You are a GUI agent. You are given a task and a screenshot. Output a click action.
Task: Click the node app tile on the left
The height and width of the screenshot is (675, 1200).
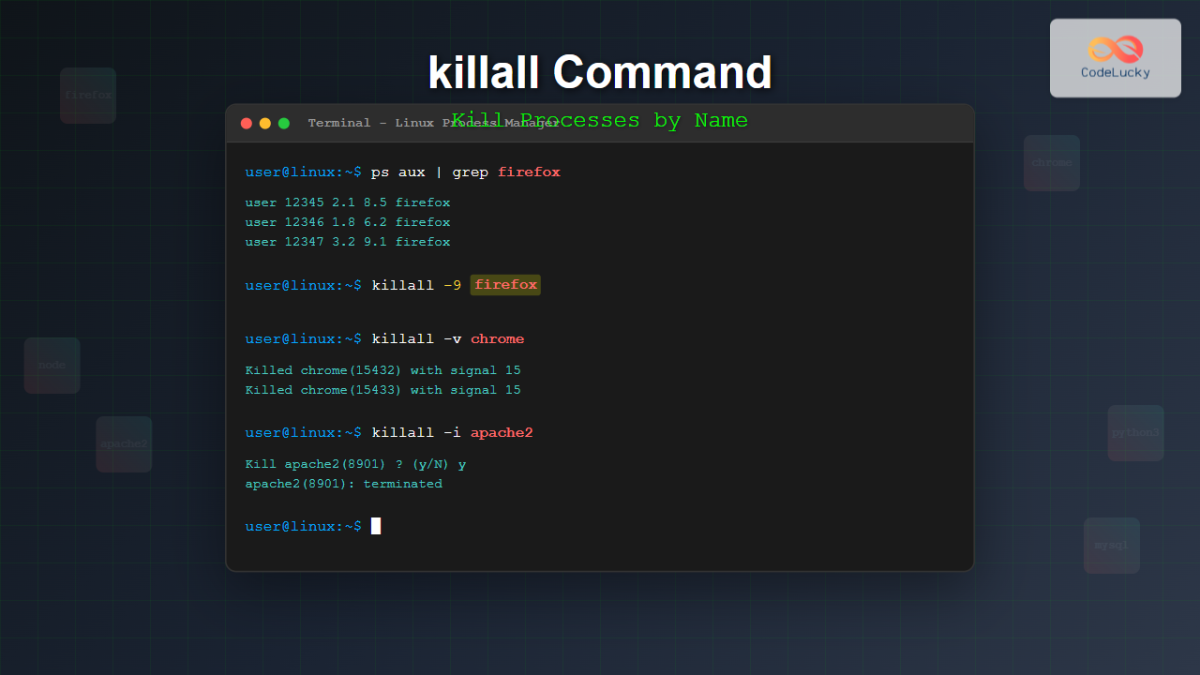point(52,365)
